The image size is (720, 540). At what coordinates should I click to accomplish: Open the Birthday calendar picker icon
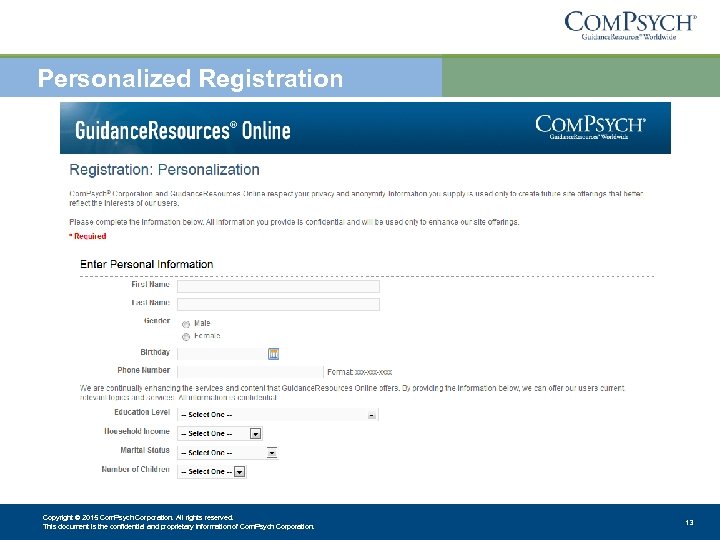(273, 354)
